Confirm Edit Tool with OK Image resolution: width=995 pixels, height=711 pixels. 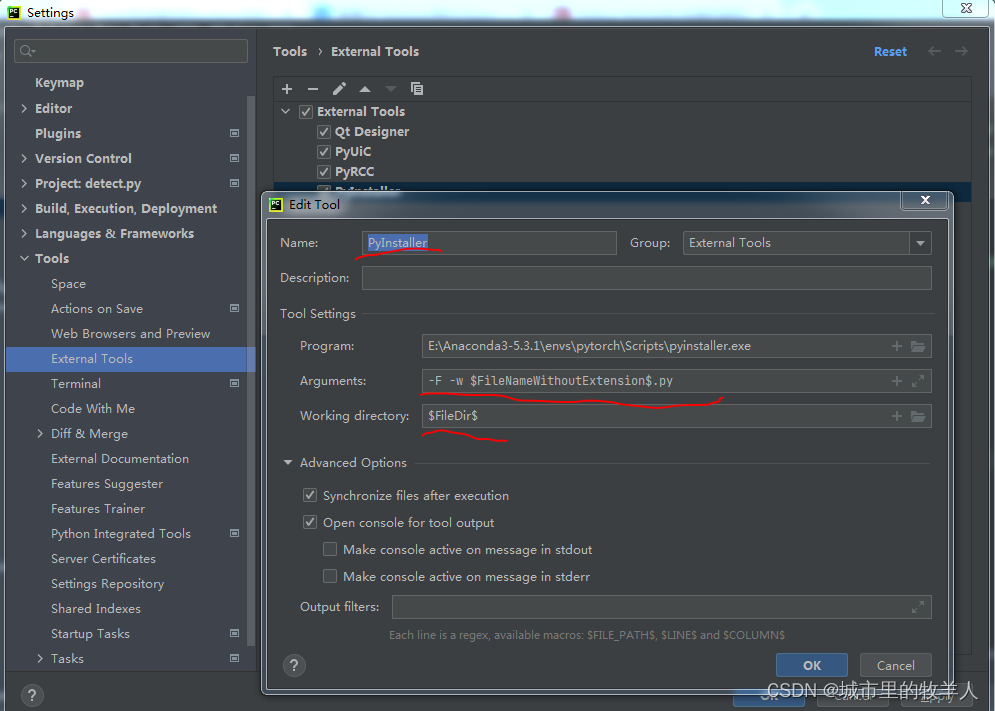click(x=812, y=665)
